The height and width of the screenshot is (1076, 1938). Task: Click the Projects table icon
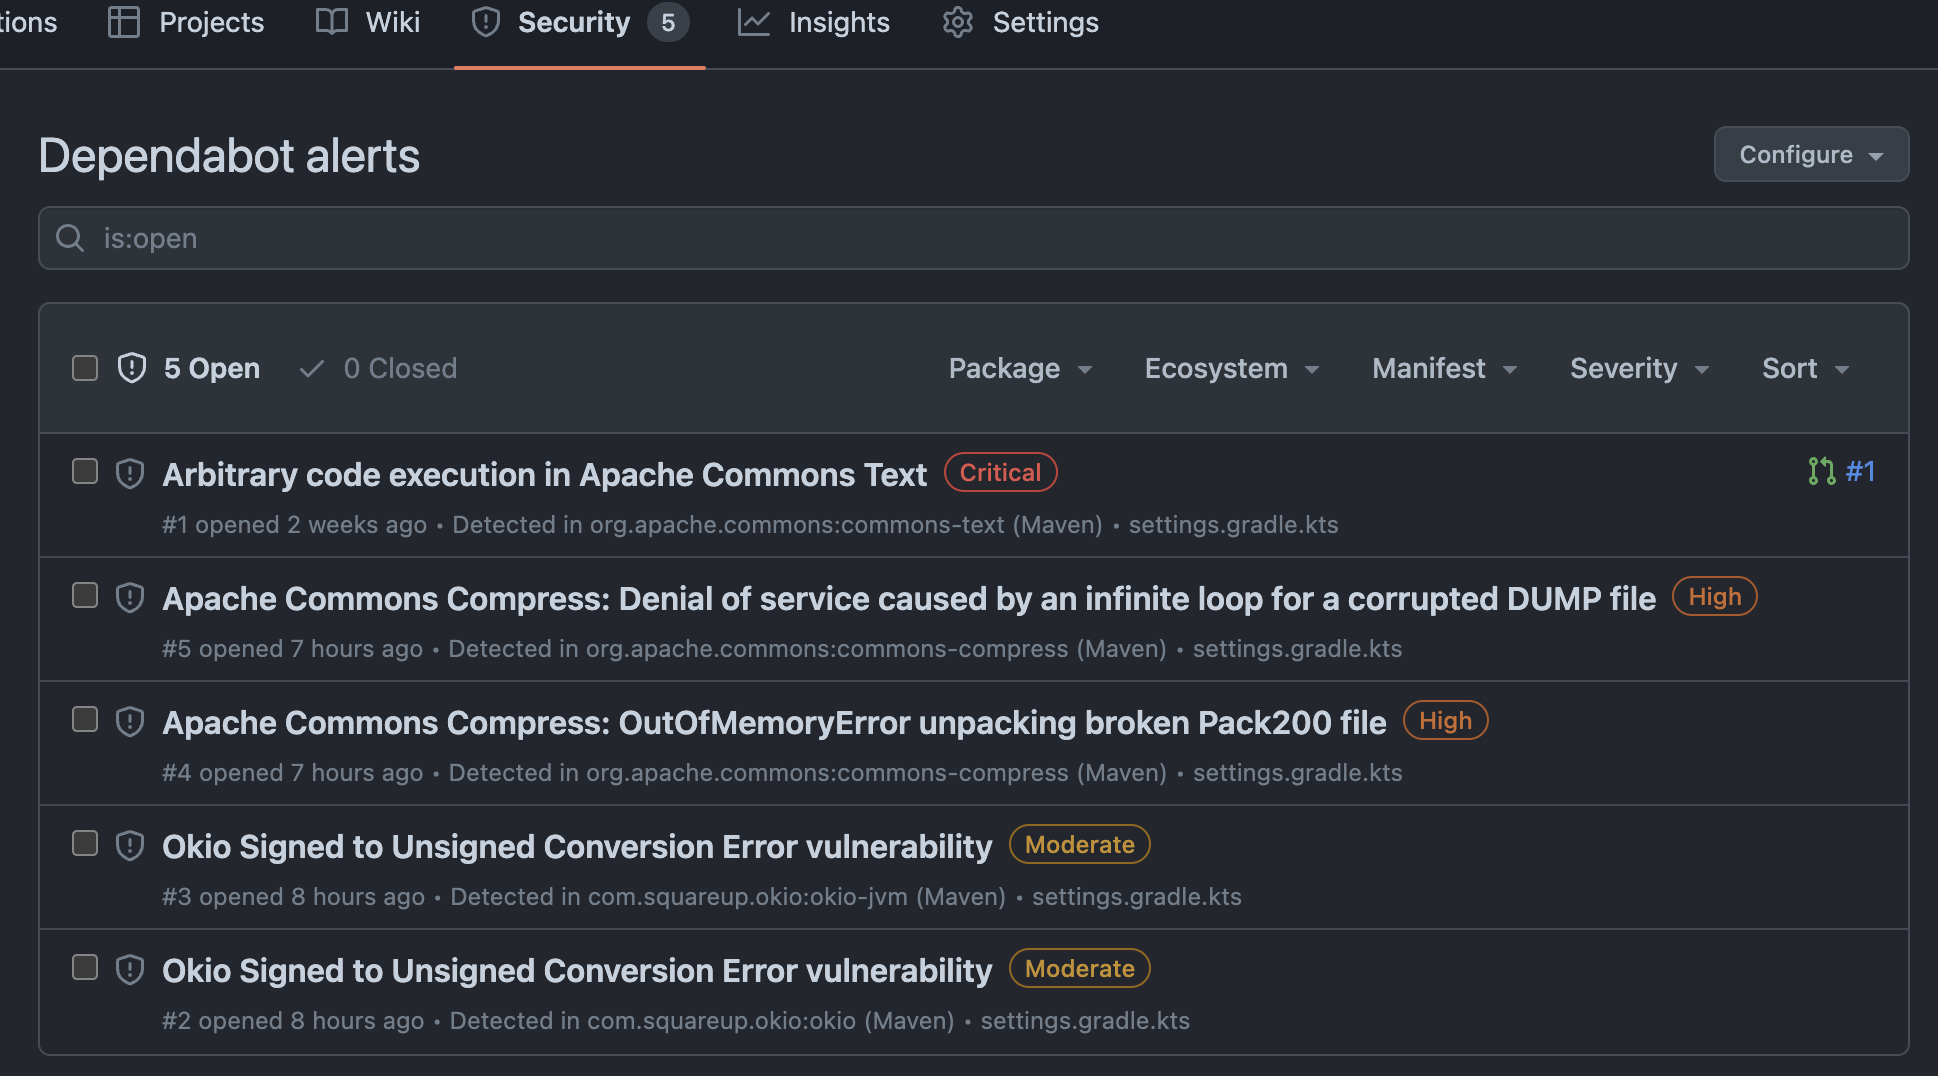point(124,22)
